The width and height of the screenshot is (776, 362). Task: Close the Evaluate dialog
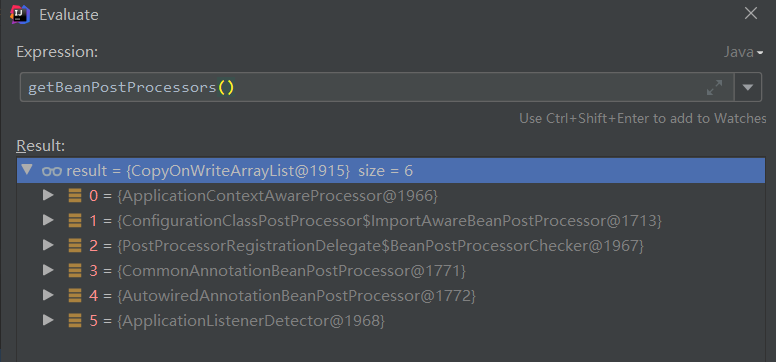pyautogui.click(x=751, y=13)
